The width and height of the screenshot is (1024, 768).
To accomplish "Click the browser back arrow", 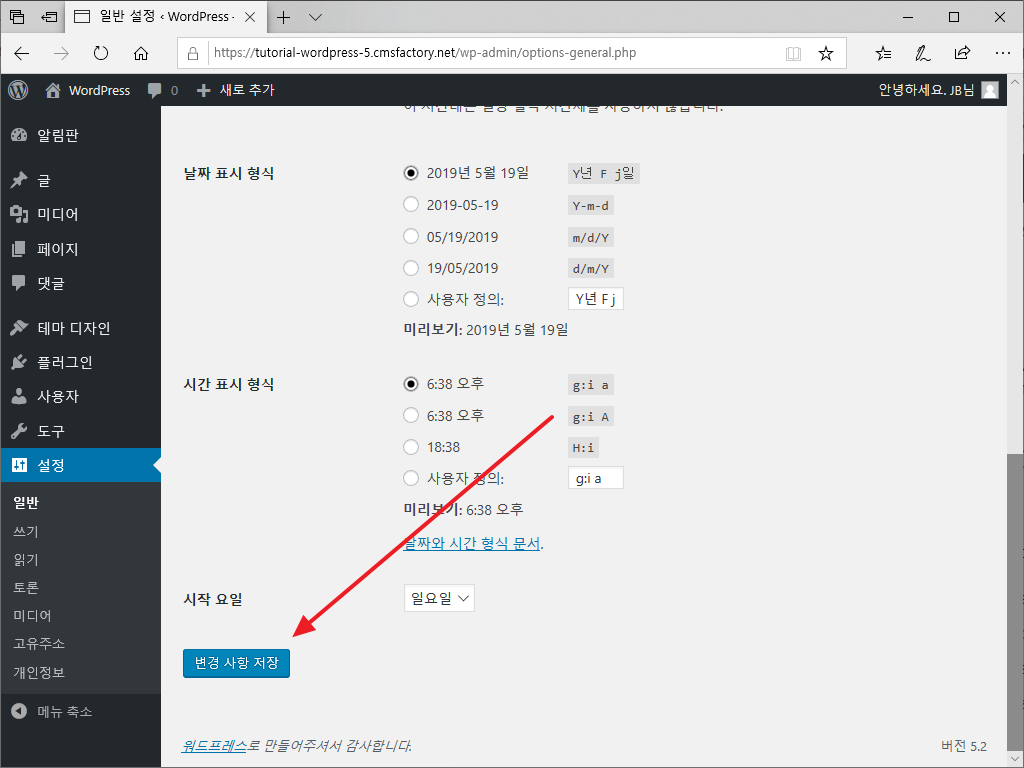I will pos(22,54).
